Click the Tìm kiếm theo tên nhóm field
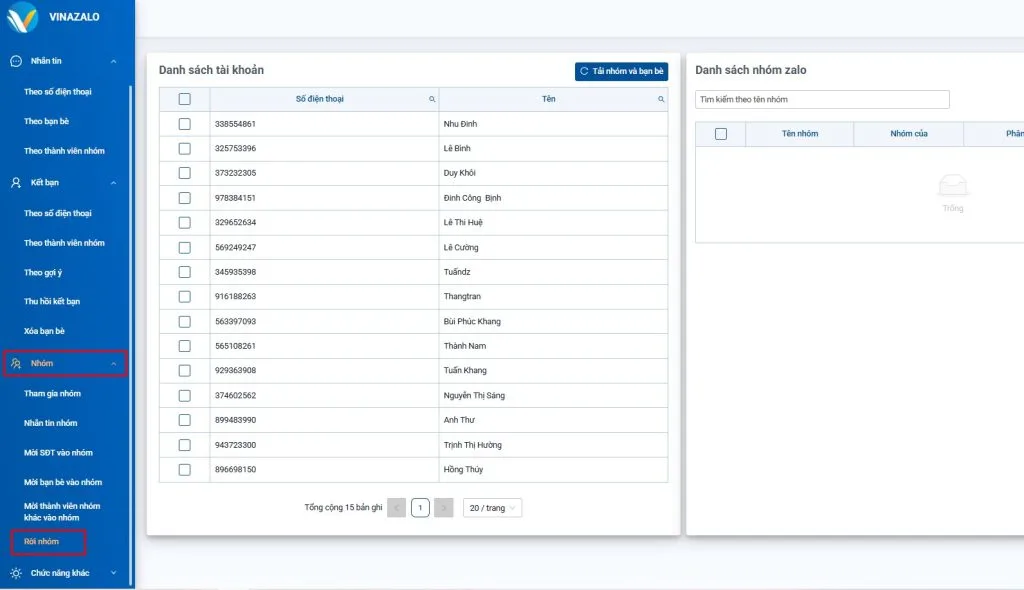This screenshot has height=590, width=1024. pyautogui.click(x=822, y=100)
